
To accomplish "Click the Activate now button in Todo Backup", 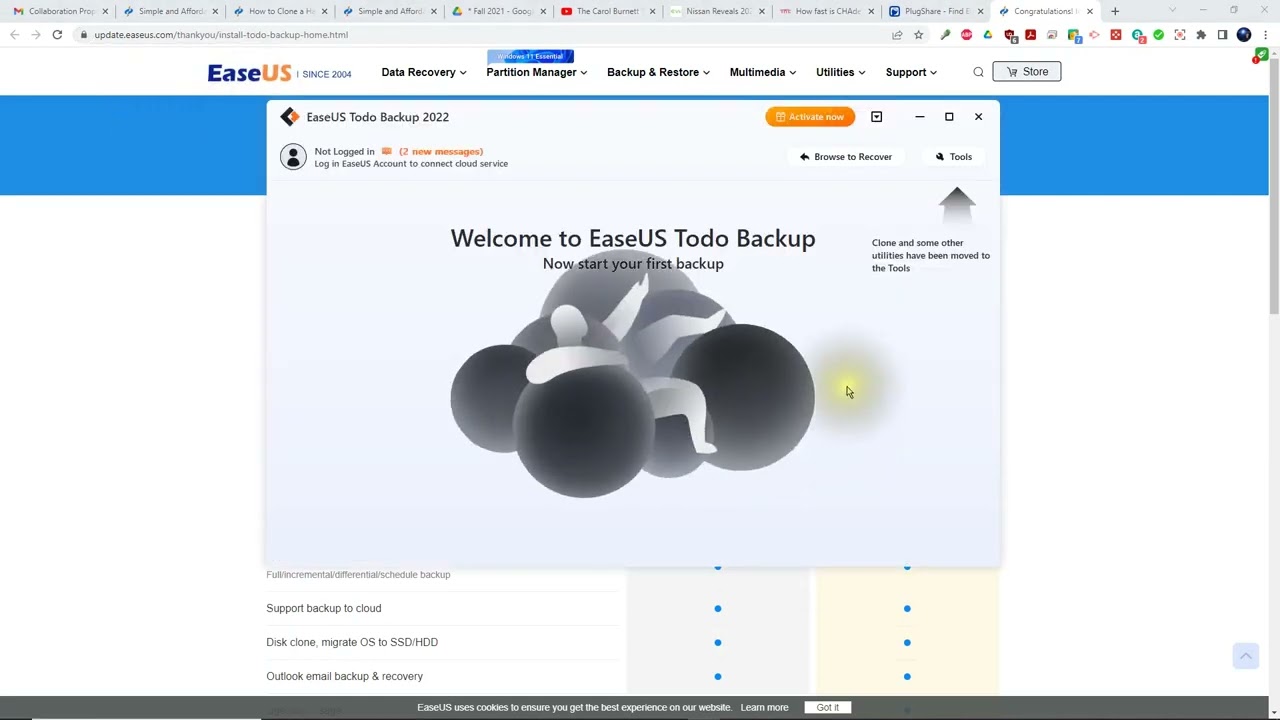I will pos(810,117).
